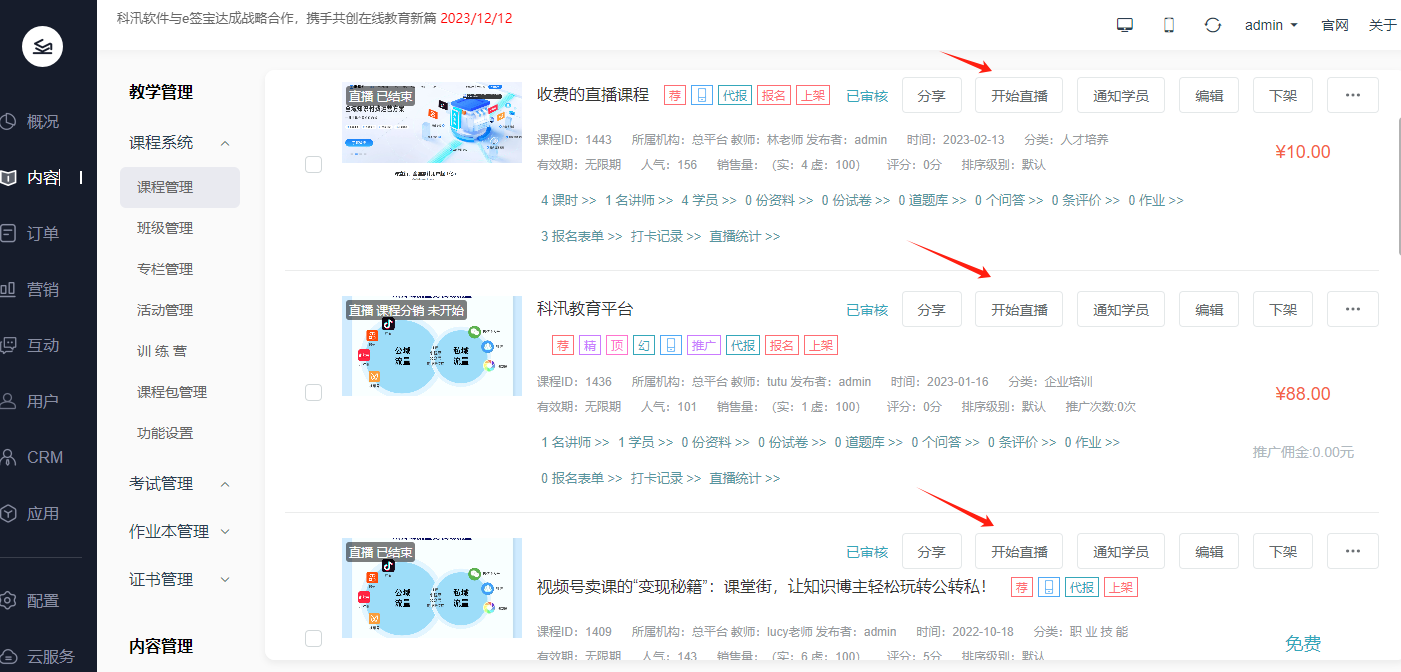The width and height of the screenshot is (1401, 672).
Task: Expand the 作业本管理 menu group
Action: tap(225, 532)
